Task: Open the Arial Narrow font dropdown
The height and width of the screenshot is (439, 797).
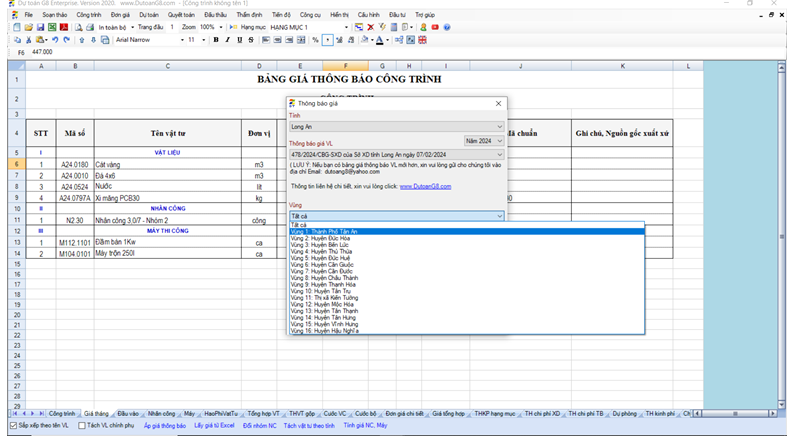Action: coord(182,40)
